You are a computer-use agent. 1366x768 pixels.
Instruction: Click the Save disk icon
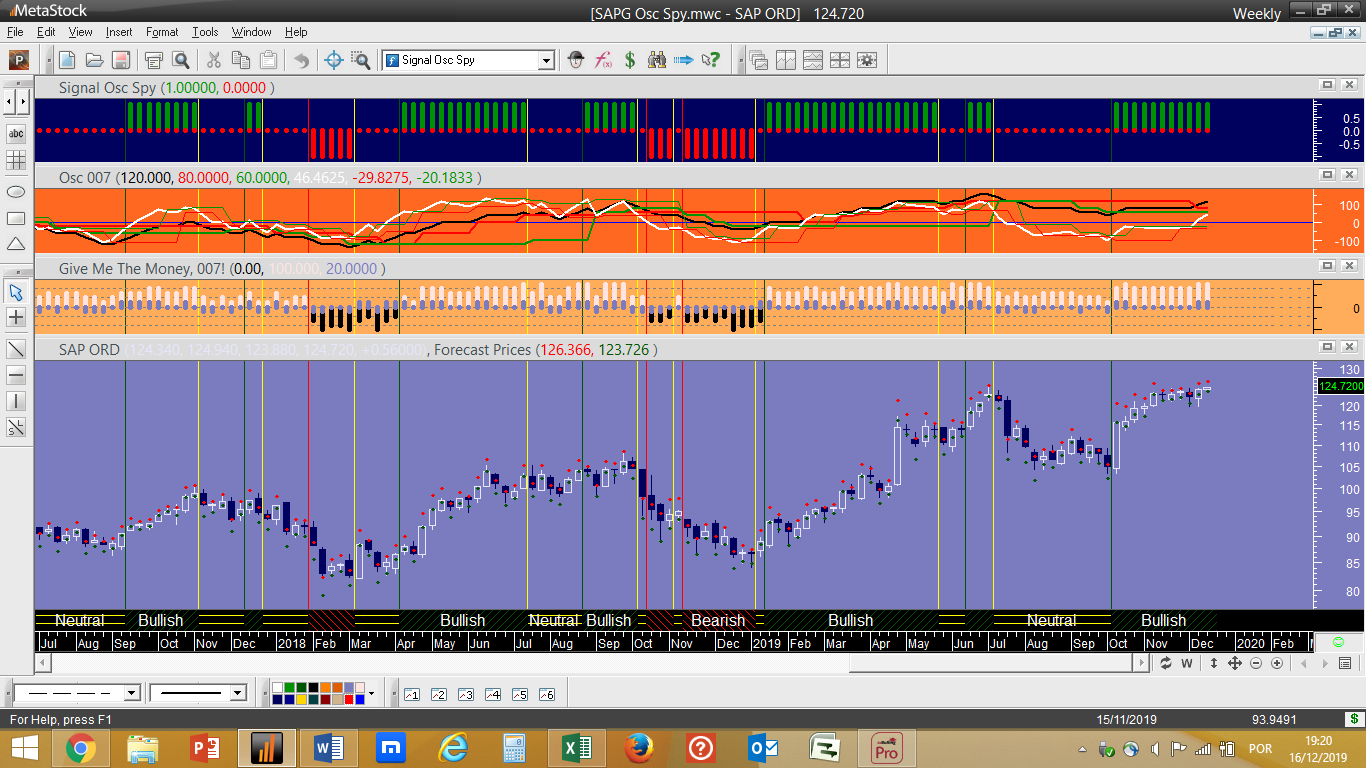[120, 60]
